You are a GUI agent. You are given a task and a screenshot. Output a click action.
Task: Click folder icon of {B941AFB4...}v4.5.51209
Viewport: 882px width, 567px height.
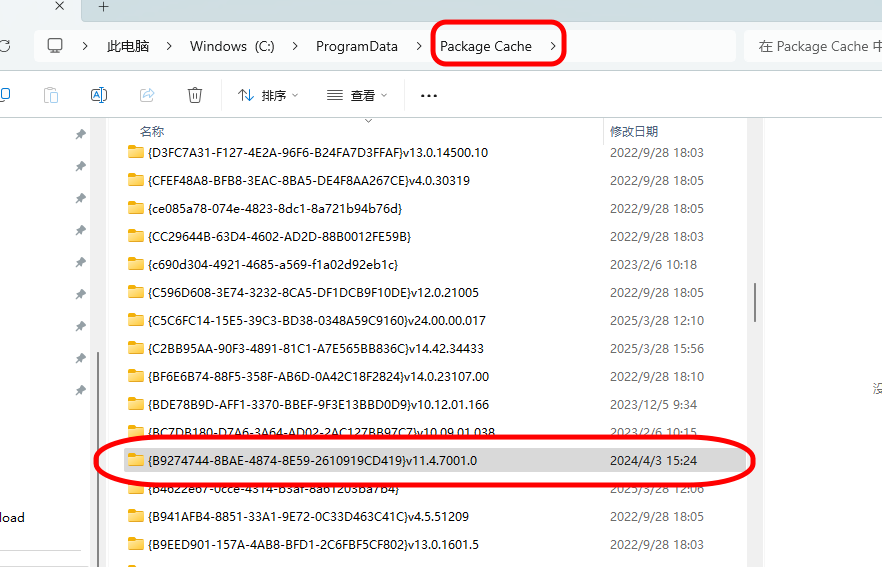pyautogui.click(x=136, y=516)
